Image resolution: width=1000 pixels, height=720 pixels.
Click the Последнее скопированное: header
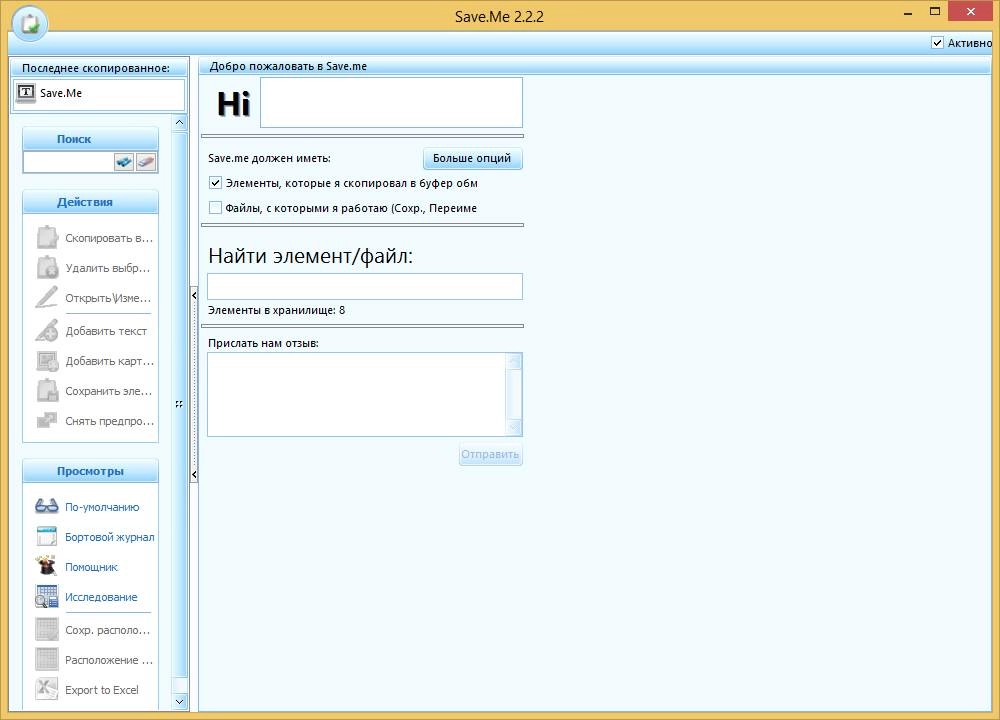tap(96, 68)
